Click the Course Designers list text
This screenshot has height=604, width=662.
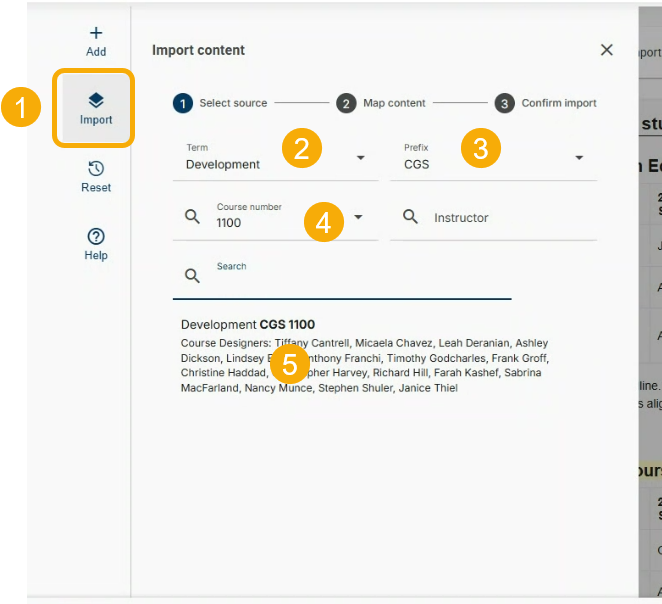pyautogui.click(x=365, y=366)
